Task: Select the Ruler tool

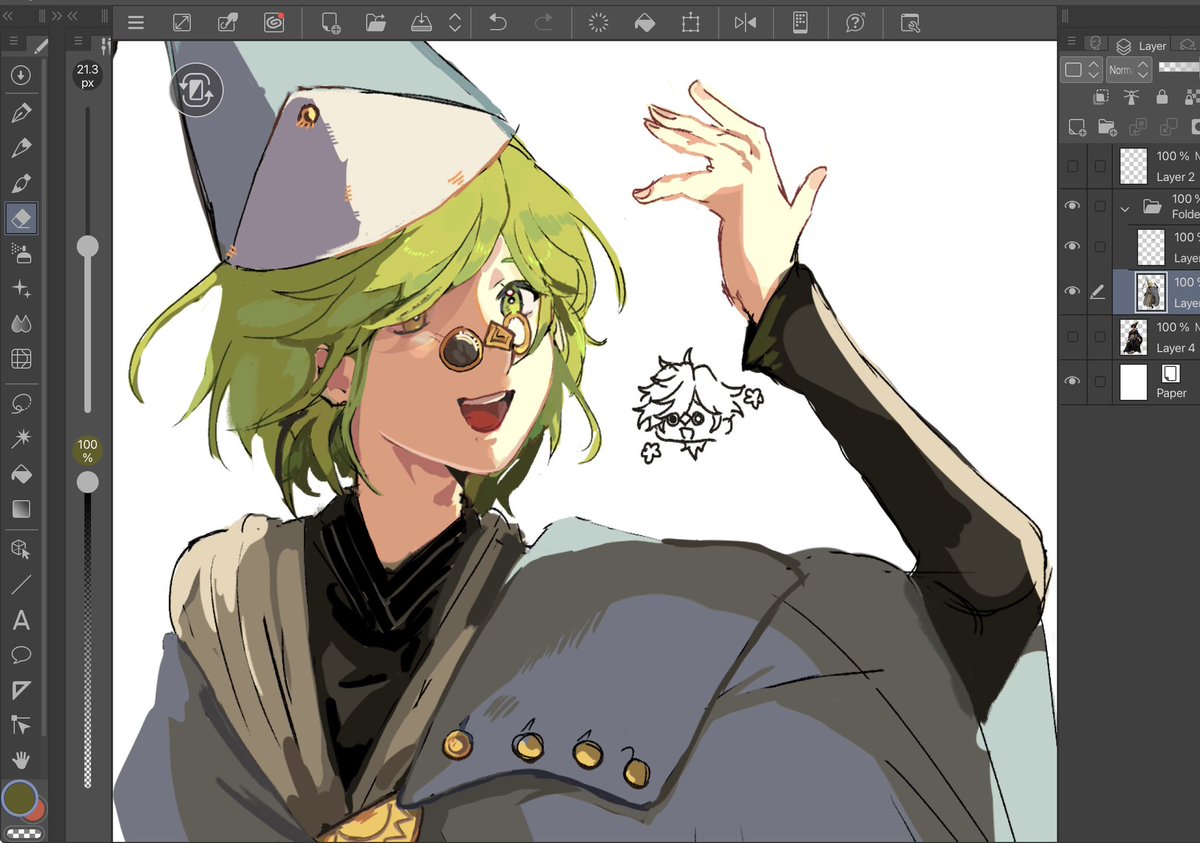Action: [20, 690]
